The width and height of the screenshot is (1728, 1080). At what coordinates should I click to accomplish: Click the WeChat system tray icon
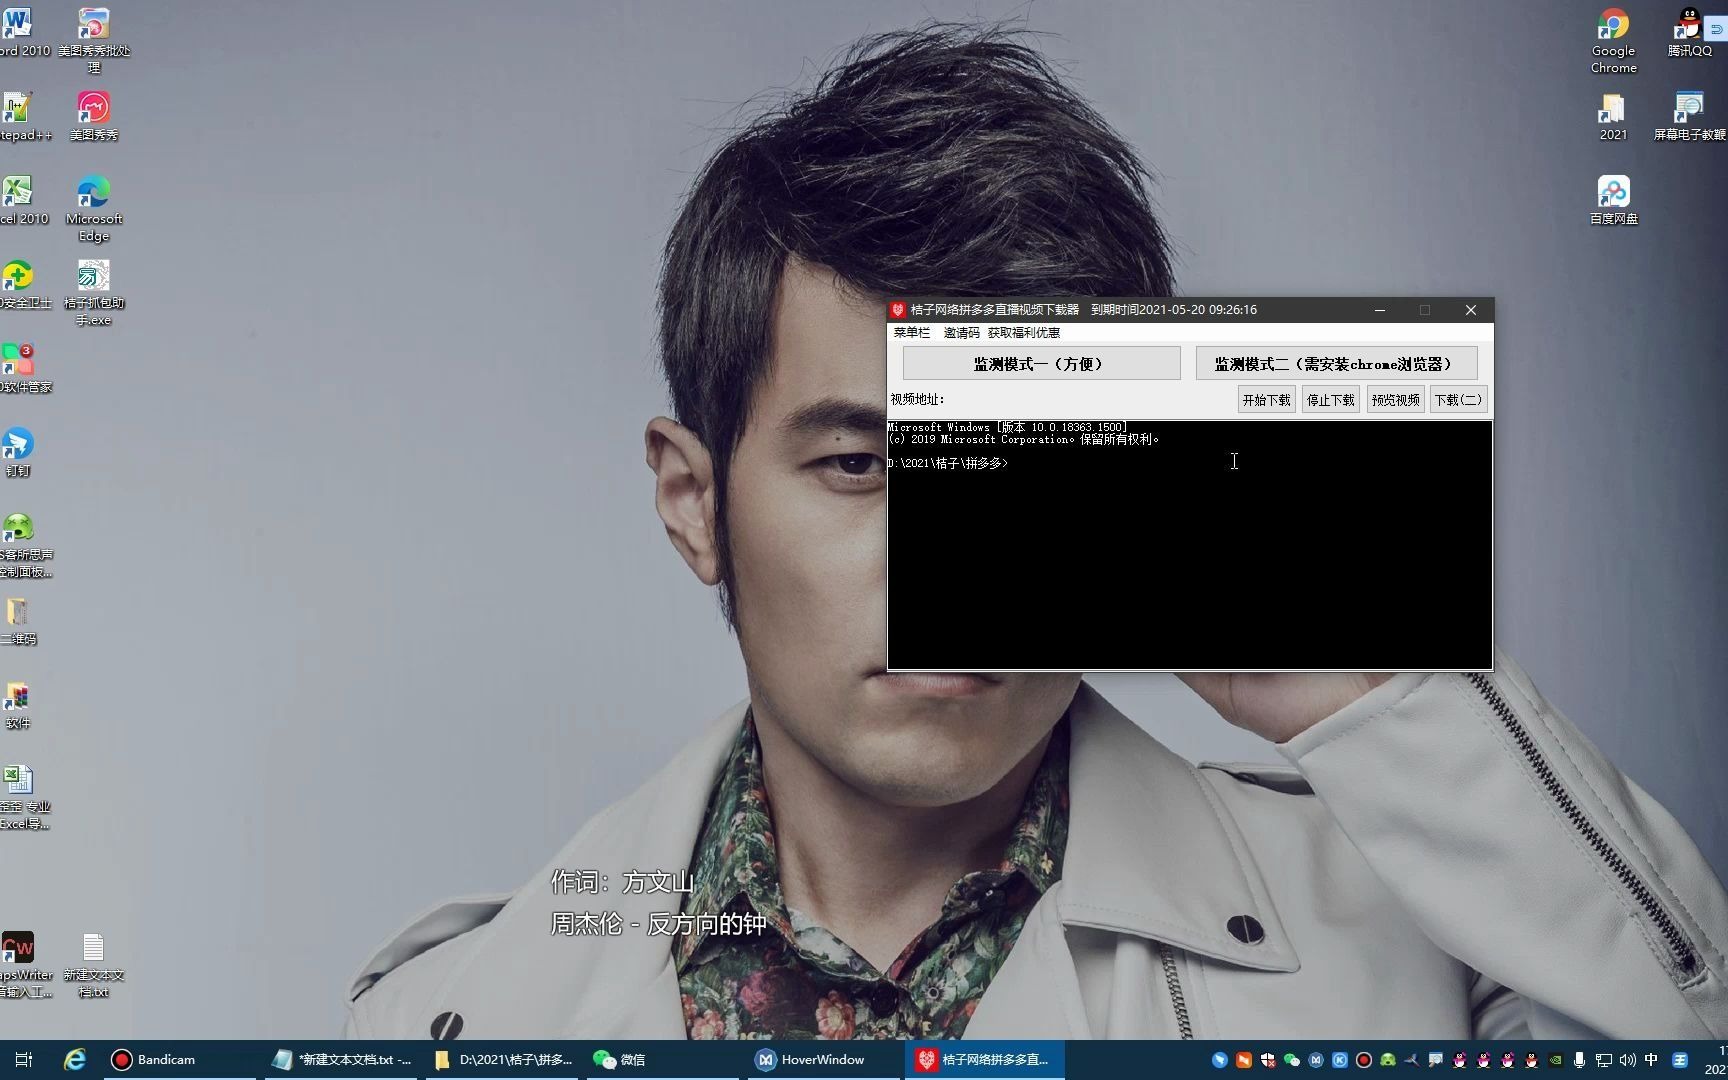pyautogui.click(x=1291, y=1060)
